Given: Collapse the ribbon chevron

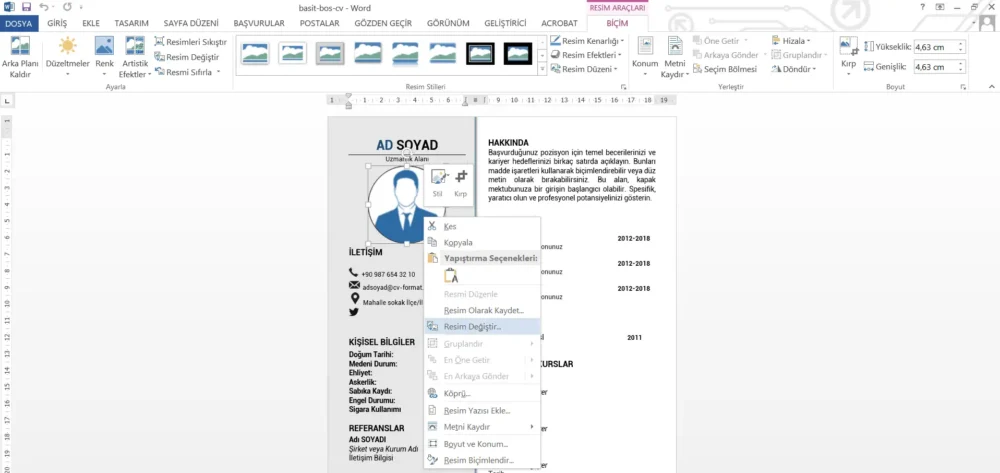Looking at the screenshot, I should click(992, 87).
